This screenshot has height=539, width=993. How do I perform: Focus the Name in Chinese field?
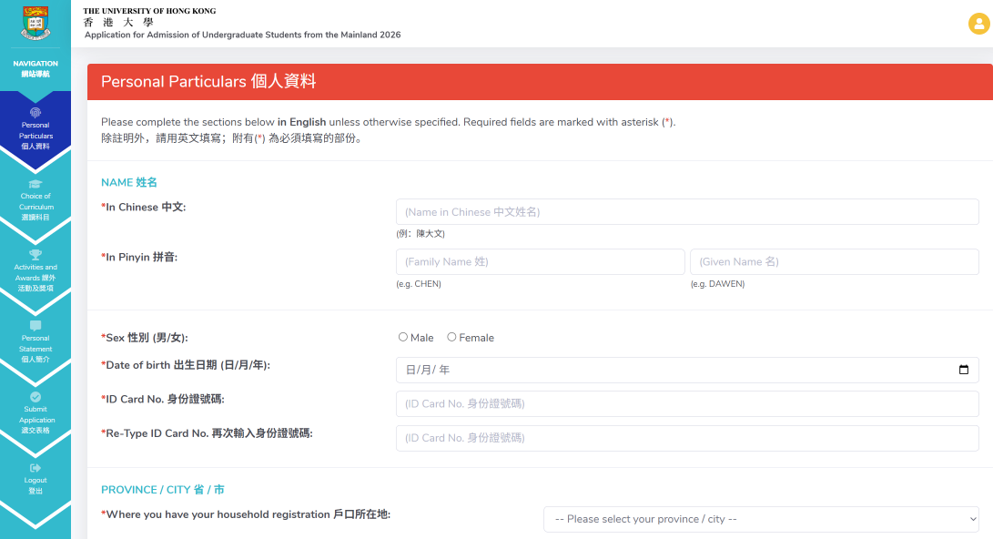tap(687, 212)
